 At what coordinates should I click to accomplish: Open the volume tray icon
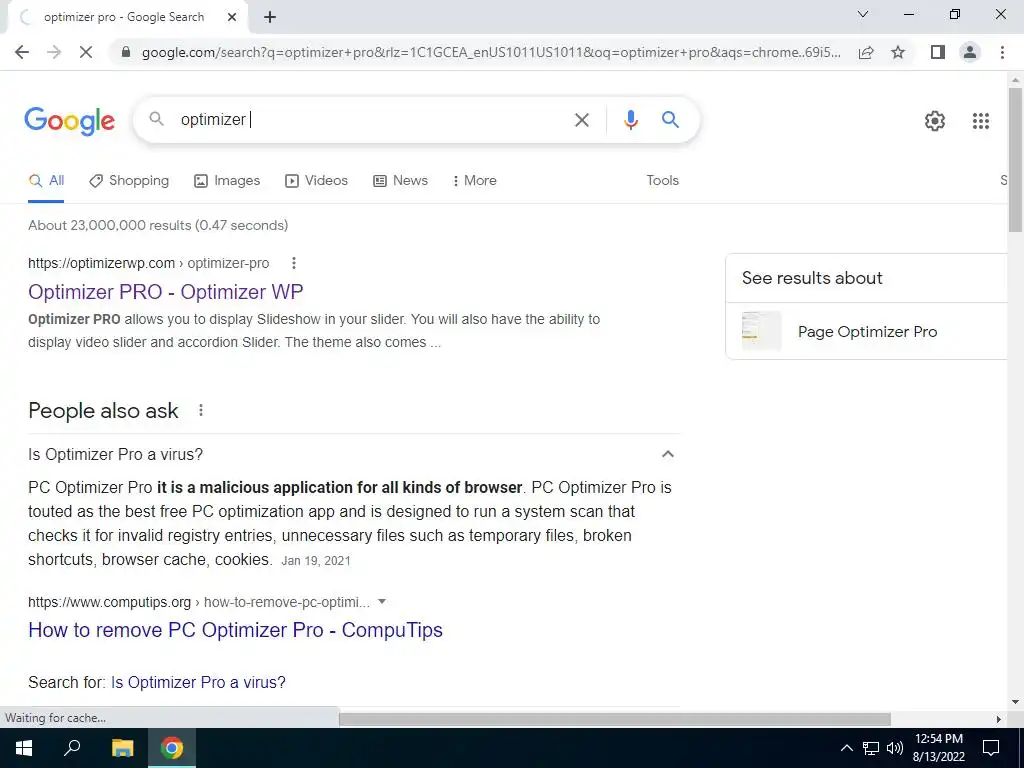[895, 748]
